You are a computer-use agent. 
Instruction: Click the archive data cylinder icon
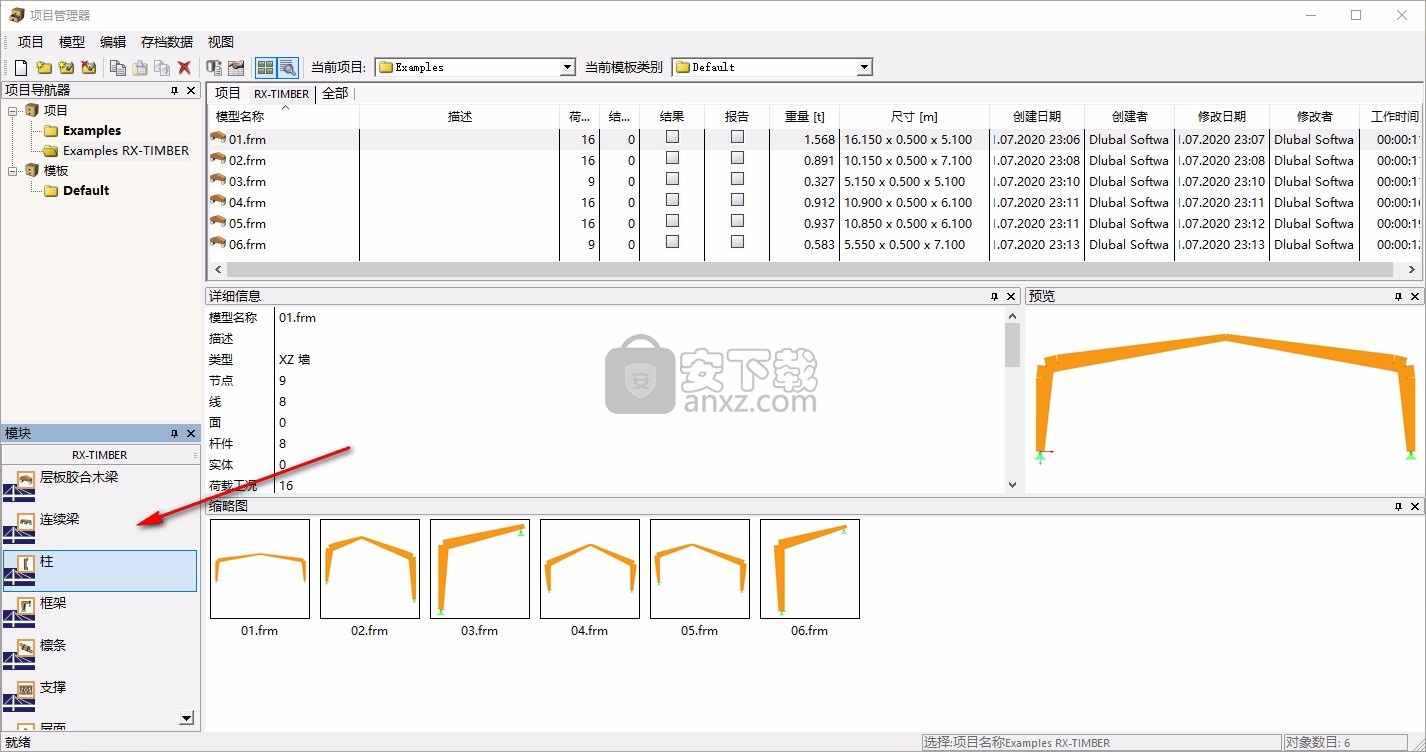pos(214,67)
